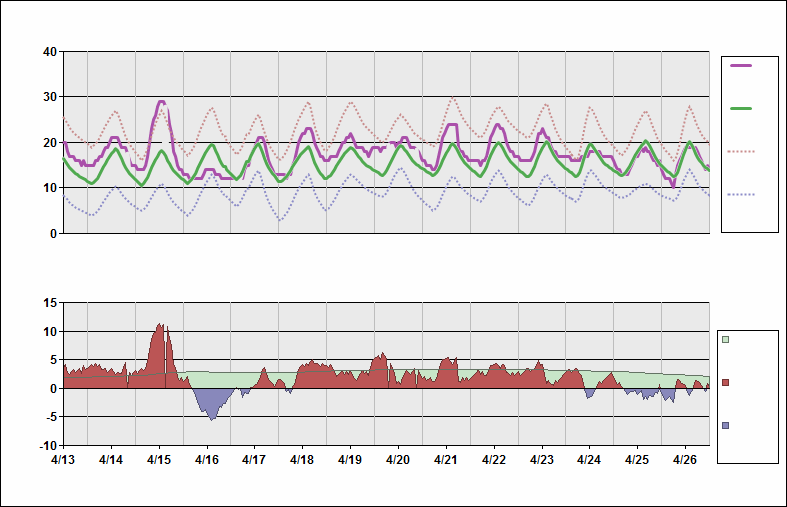Click the dotted blue line legend sample
Viewport: 787px width, 507px height.
coord(741,194)
